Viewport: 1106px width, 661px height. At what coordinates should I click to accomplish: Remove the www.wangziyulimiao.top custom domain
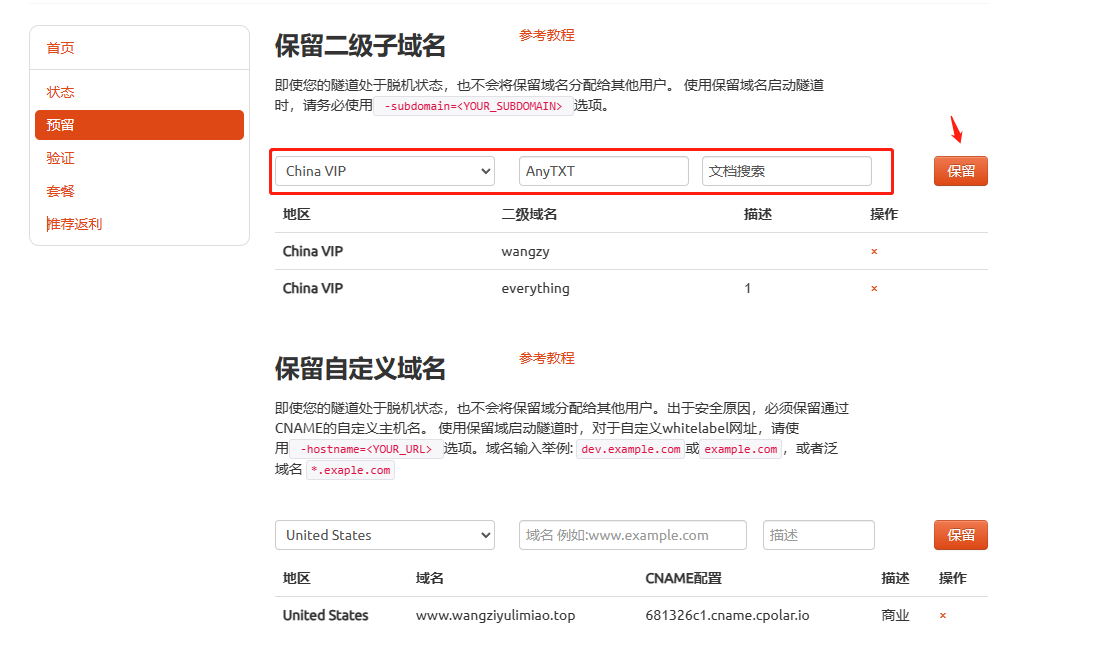(942, 616)
